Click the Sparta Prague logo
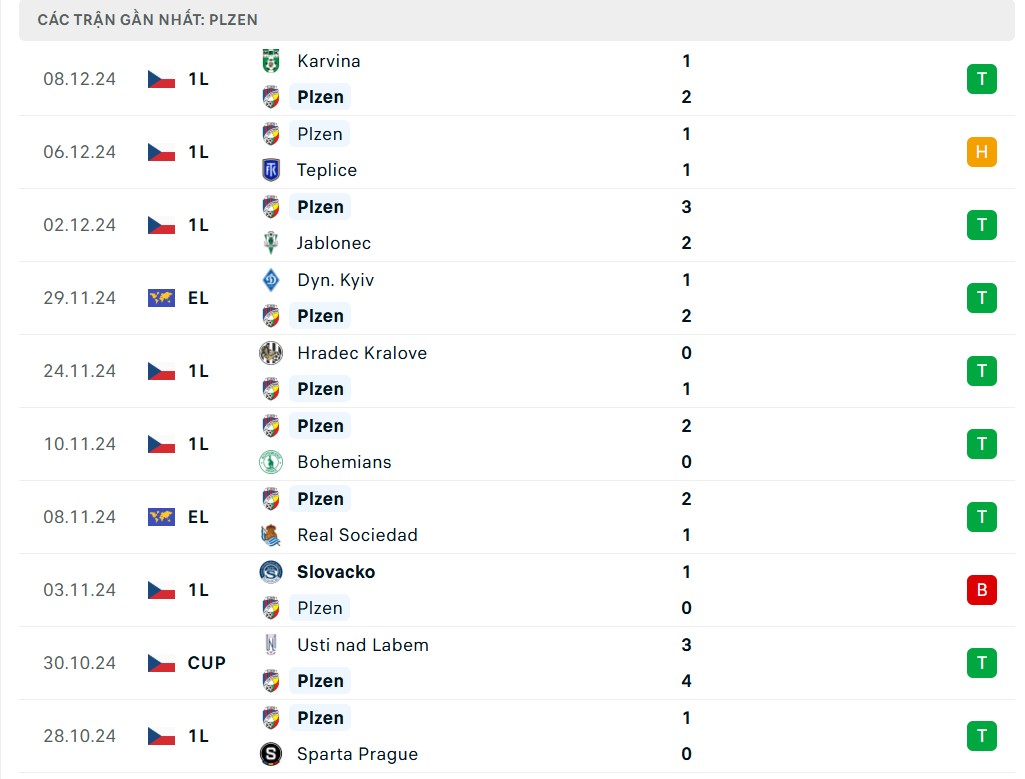 (x=270, y=754)
